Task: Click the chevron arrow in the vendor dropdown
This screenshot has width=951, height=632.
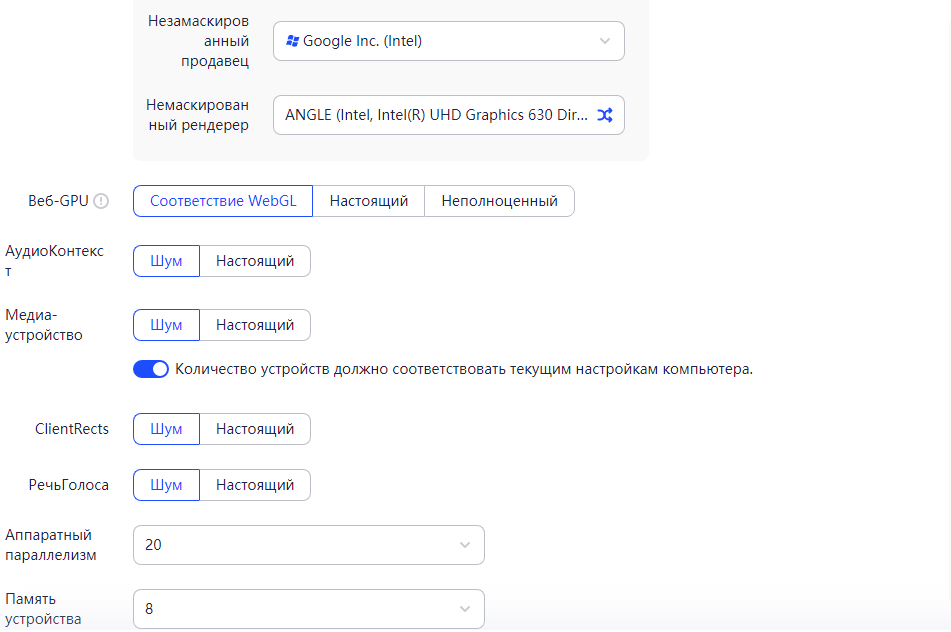Action: (x=605, y=41)
